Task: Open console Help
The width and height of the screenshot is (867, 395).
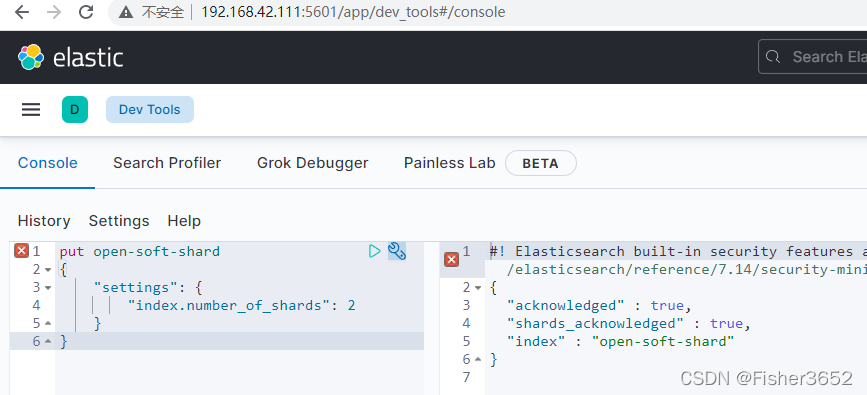Action: click(x=184, y=221)
